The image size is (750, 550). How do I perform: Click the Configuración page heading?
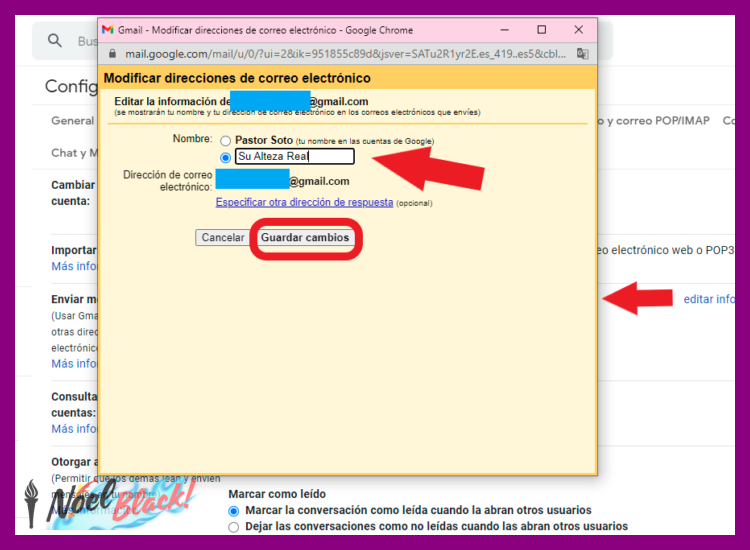pyautogui.click(x=71, y=86)
